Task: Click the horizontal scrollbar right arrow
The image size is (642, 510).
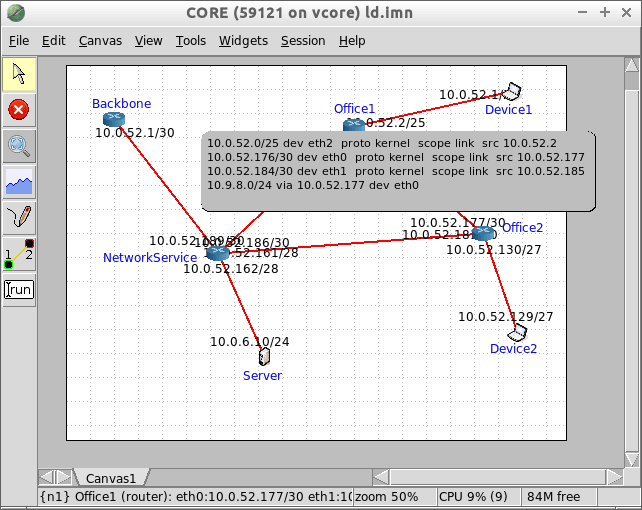Action: 614,477
